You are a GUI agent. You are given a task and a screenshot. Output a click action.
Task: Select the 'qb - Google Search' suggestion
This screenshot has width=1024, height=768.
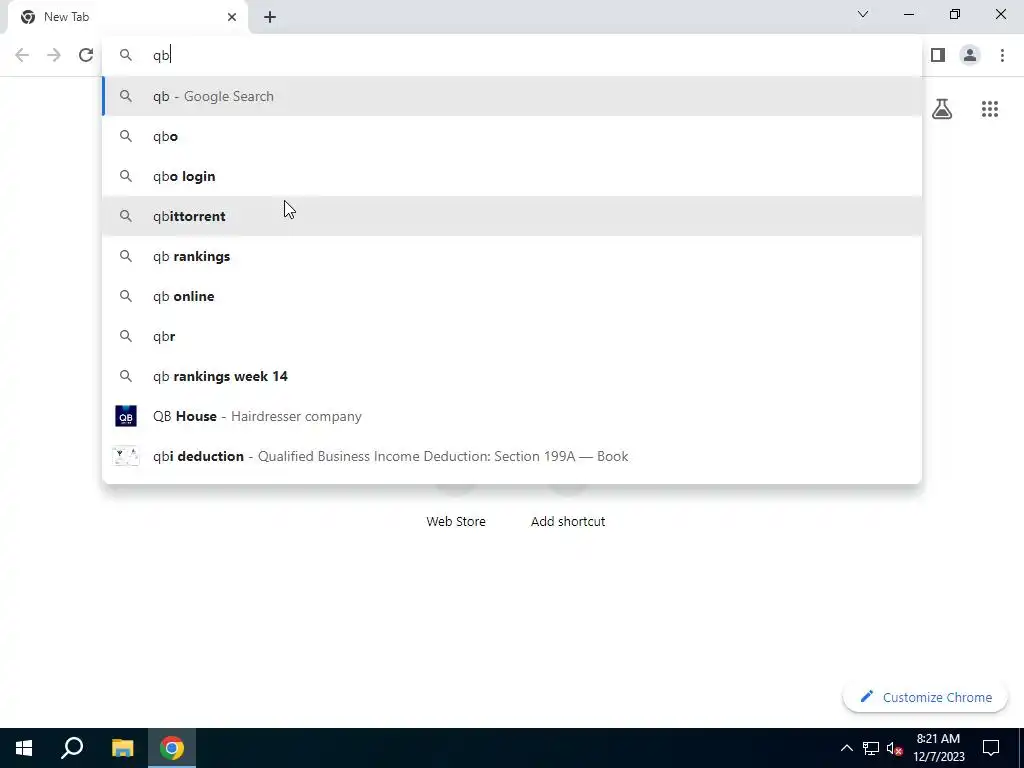pos(511,96)
